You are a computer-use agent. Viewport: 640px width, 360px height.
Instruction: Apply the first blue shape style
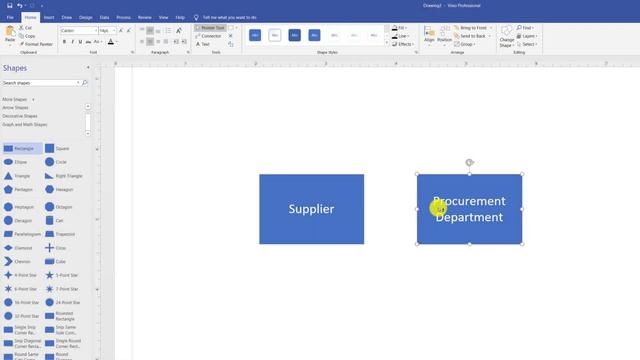click(x=255, y=35)
